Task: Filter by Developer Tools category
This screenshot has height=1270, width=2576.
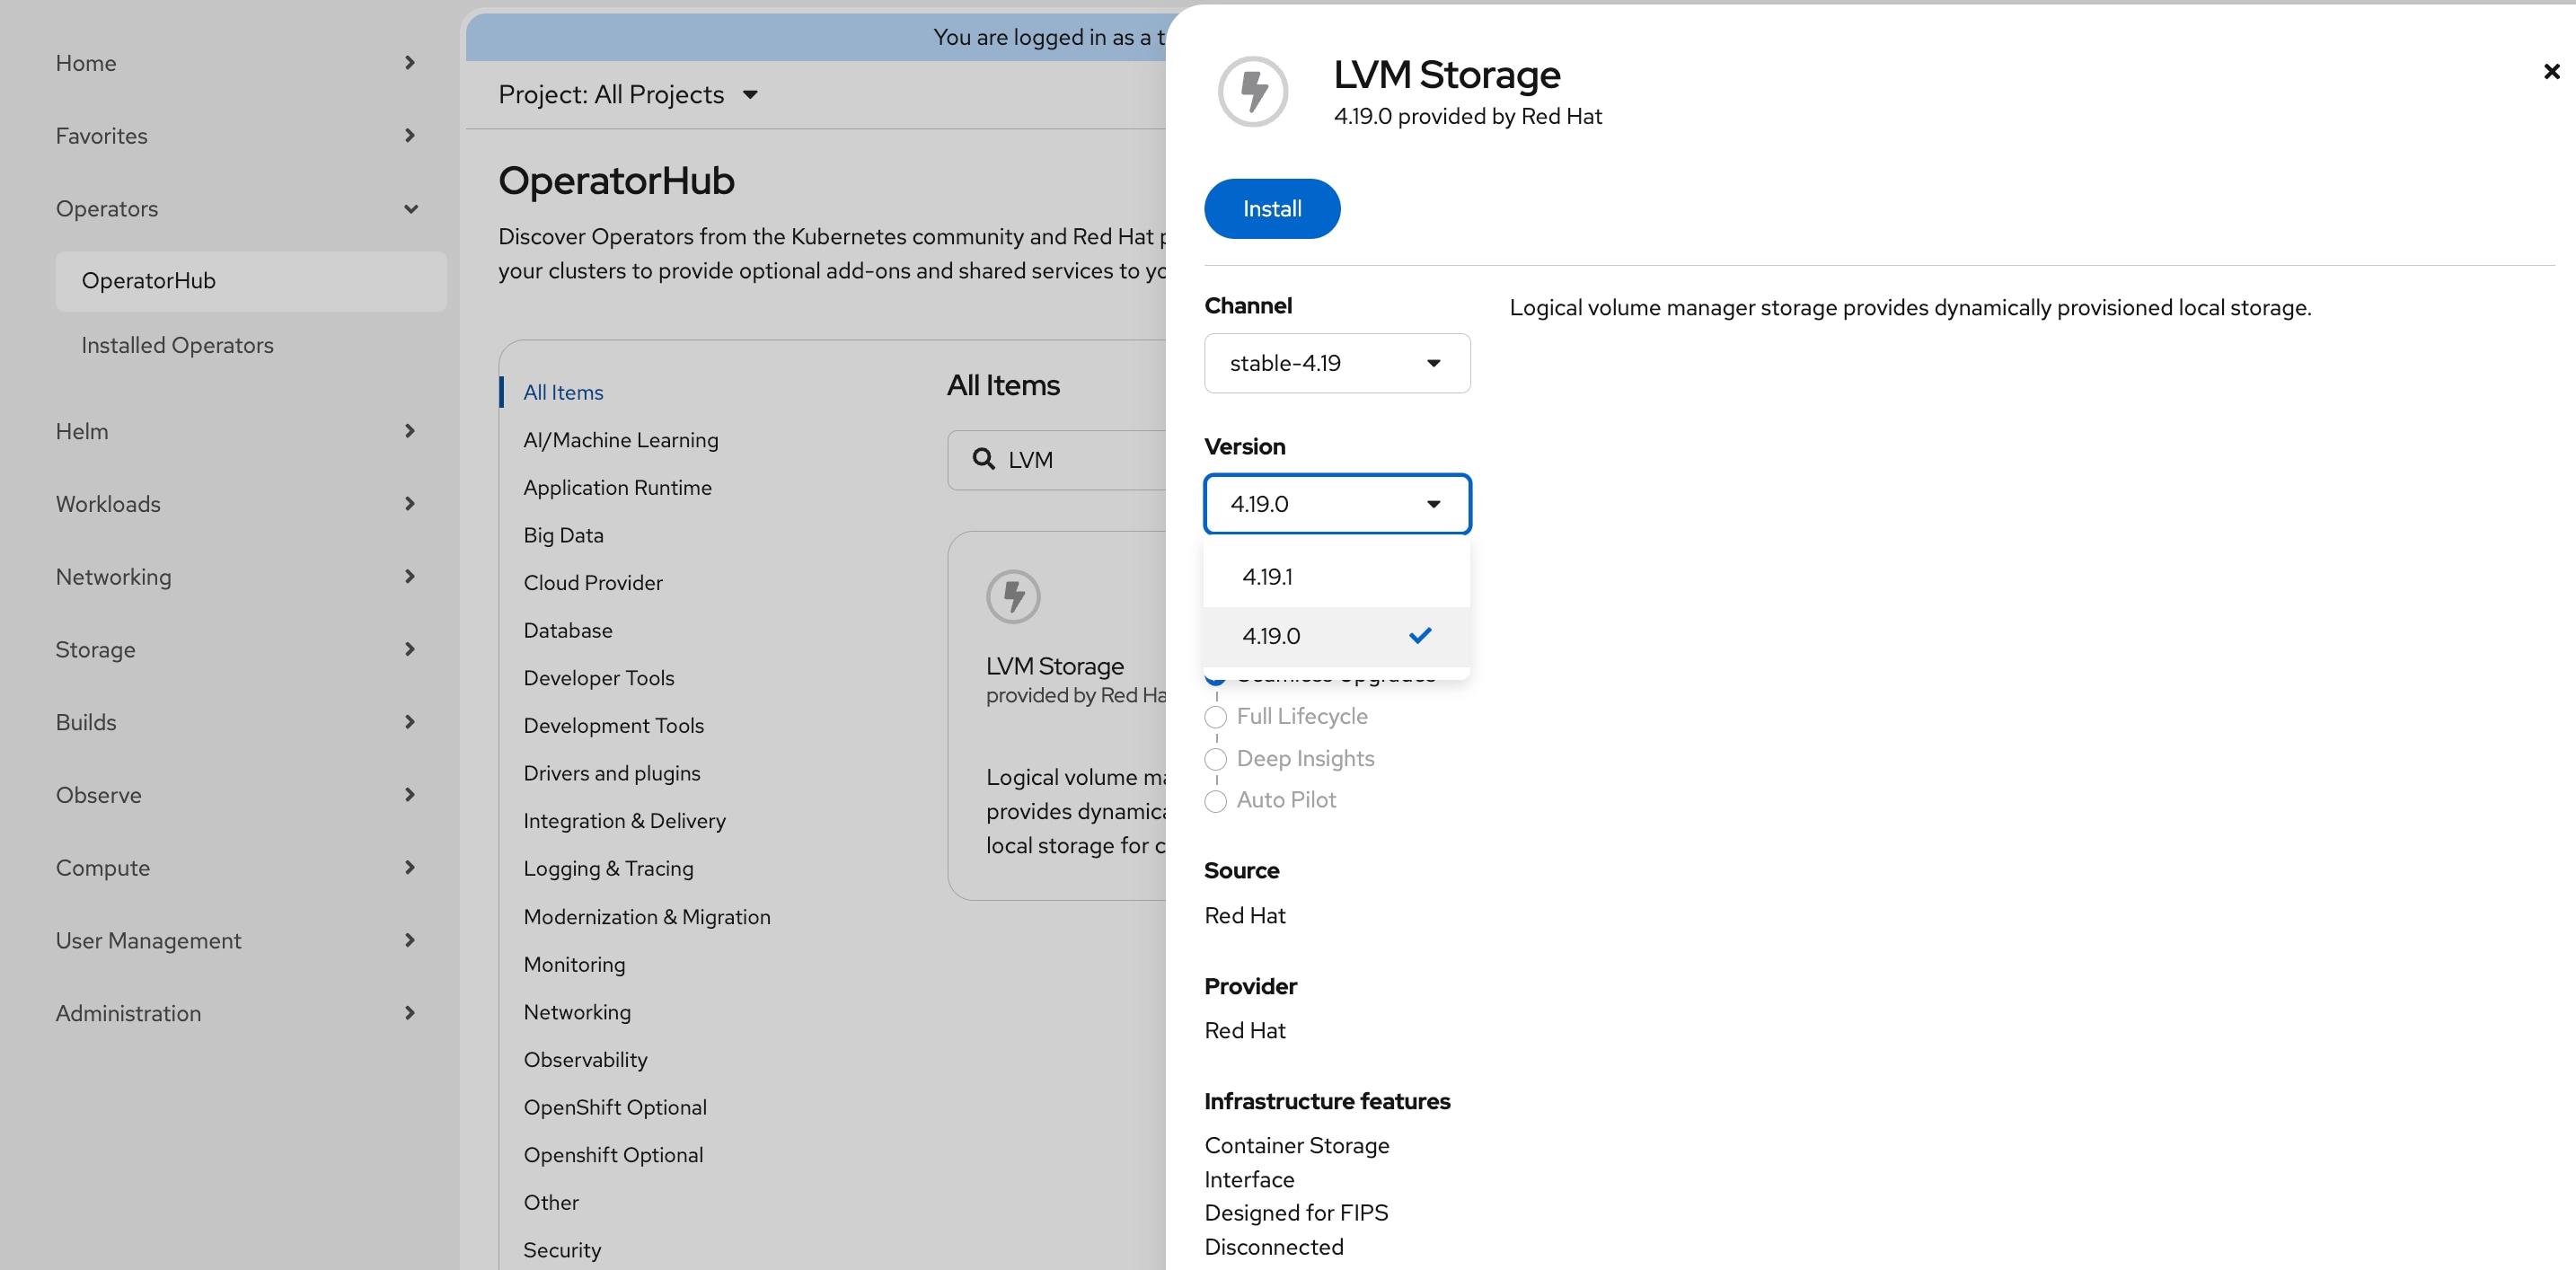Action: pos(599,679)
